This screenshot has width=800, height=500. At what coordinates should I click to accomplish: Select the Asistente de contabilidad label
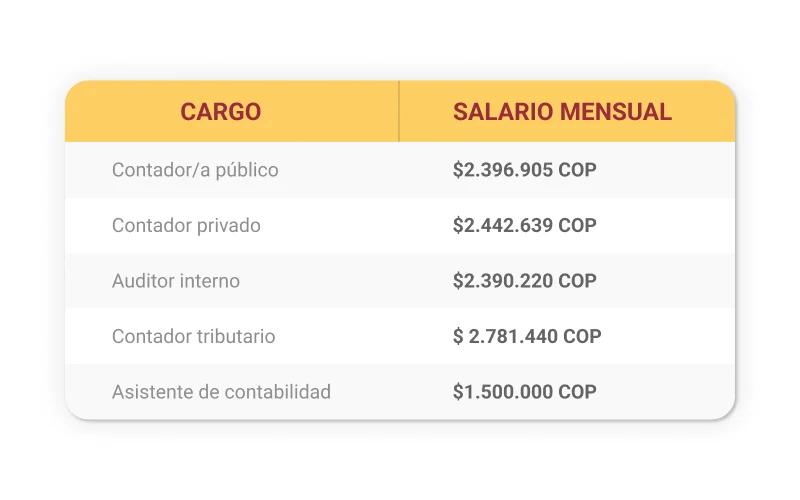click(221, 392)
